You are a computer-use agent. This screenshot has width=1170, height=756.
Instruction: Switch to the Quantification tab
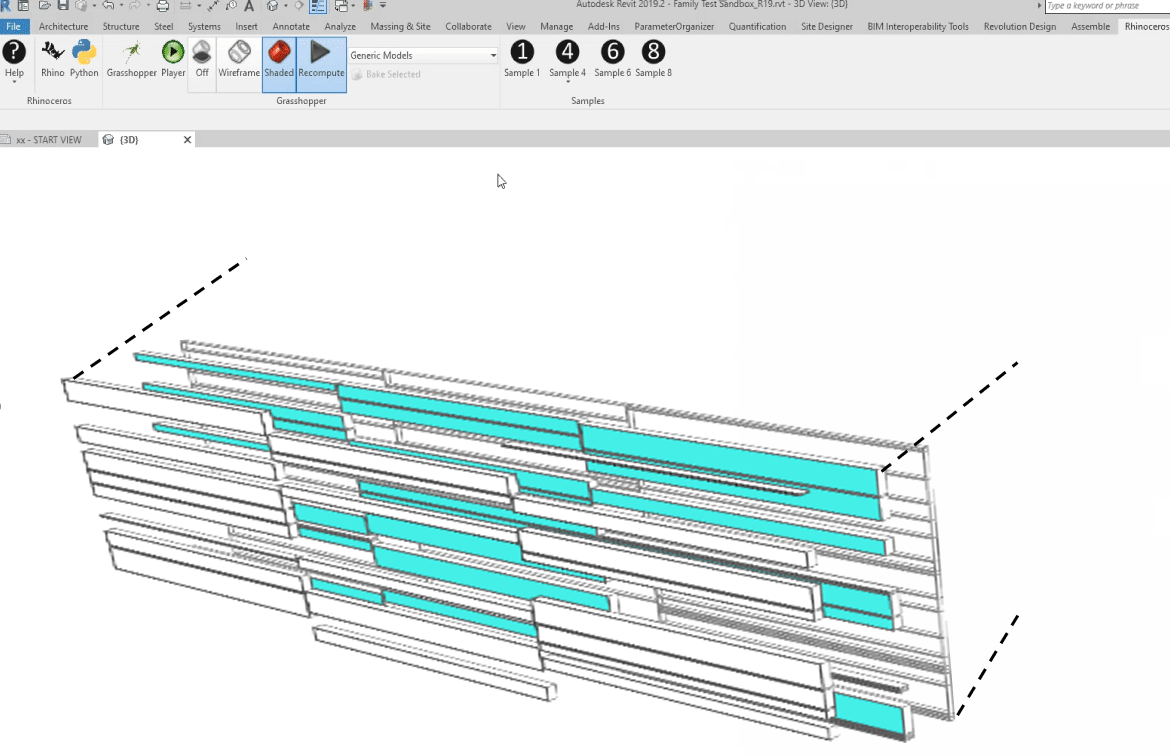click(757, 26)
